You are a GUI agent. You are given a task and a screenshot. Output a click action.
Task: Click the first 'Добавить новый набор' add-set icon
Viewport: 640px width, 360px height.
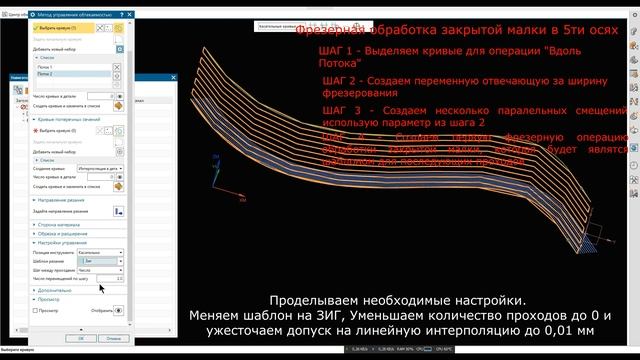(x=120, y=49)
